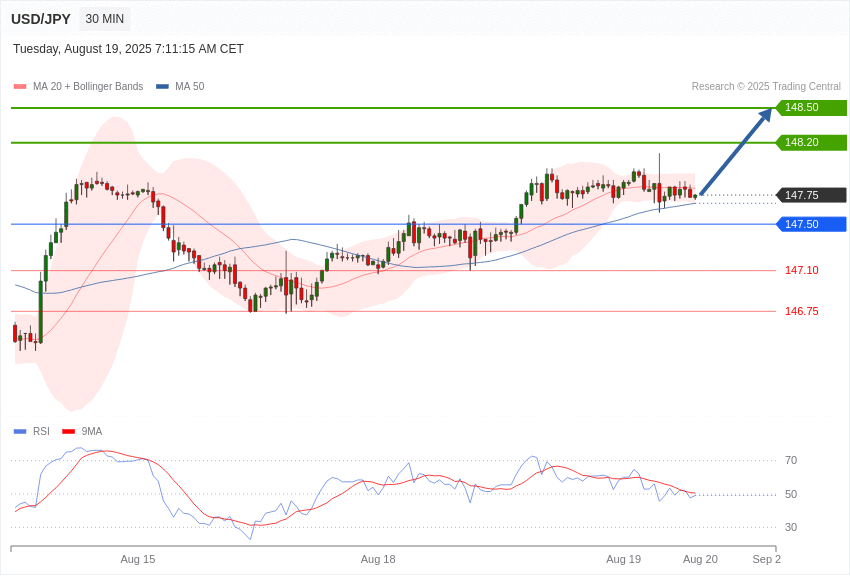Click the Aug 20 date axis label

(x=700, y=559)
